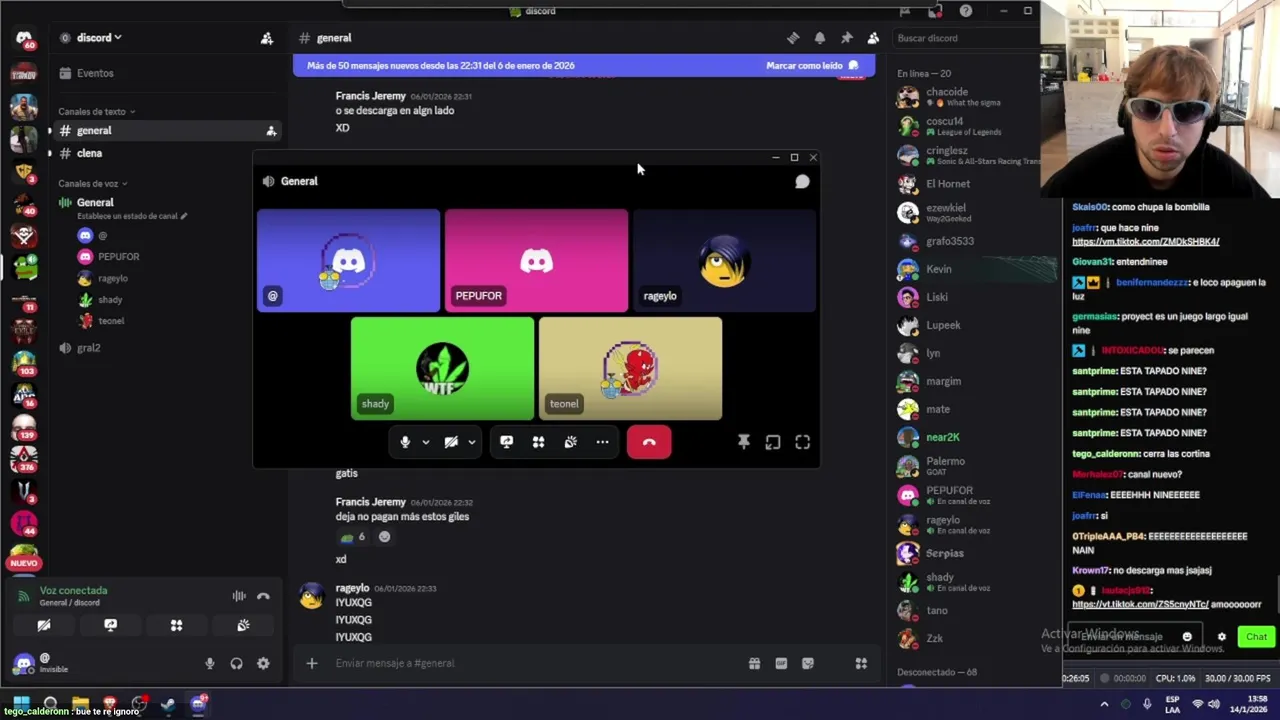
Task: Open File Explorer from the taskbar
Action: [80, 704]
